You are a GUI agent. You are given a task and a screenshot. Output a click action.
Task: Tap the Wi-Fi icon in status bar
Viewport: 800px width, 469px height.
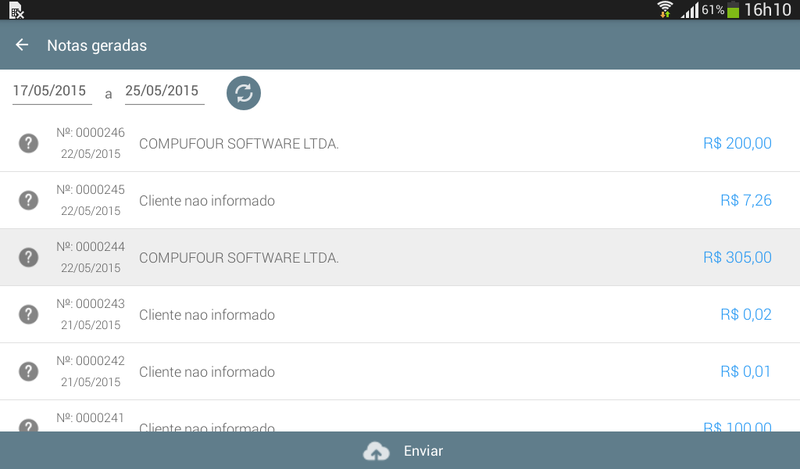665,10
